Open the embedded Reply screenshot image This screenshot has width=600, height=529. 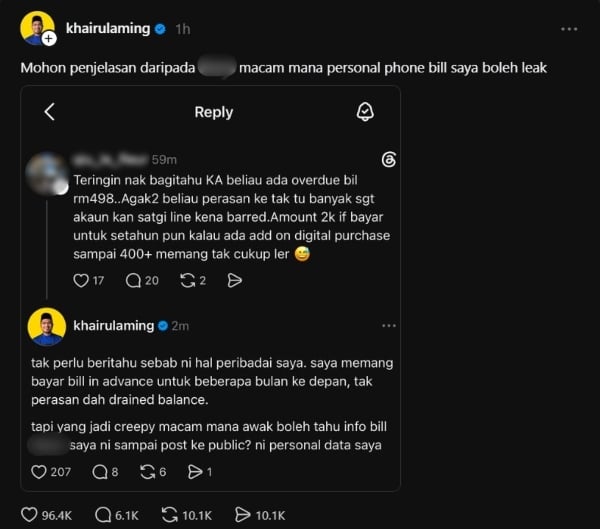tap(210, 289)
